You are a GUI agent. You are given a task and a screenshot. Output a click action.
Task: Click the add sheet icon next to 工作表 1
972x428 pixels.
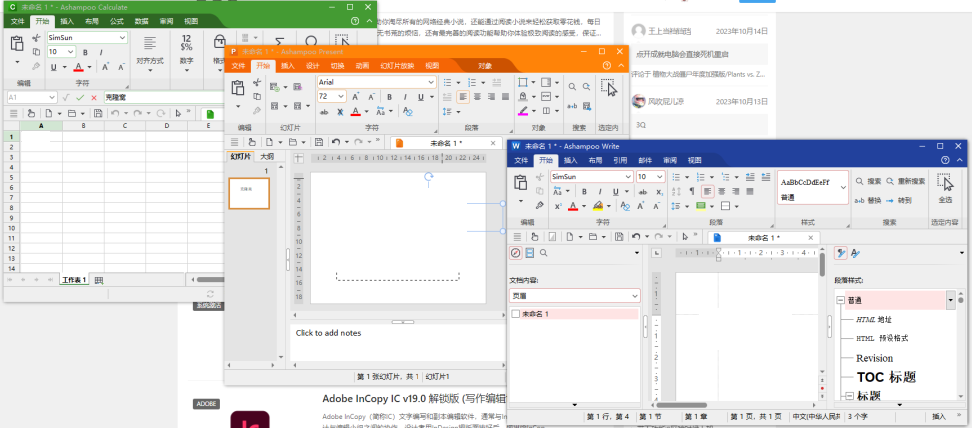[99, 280]
